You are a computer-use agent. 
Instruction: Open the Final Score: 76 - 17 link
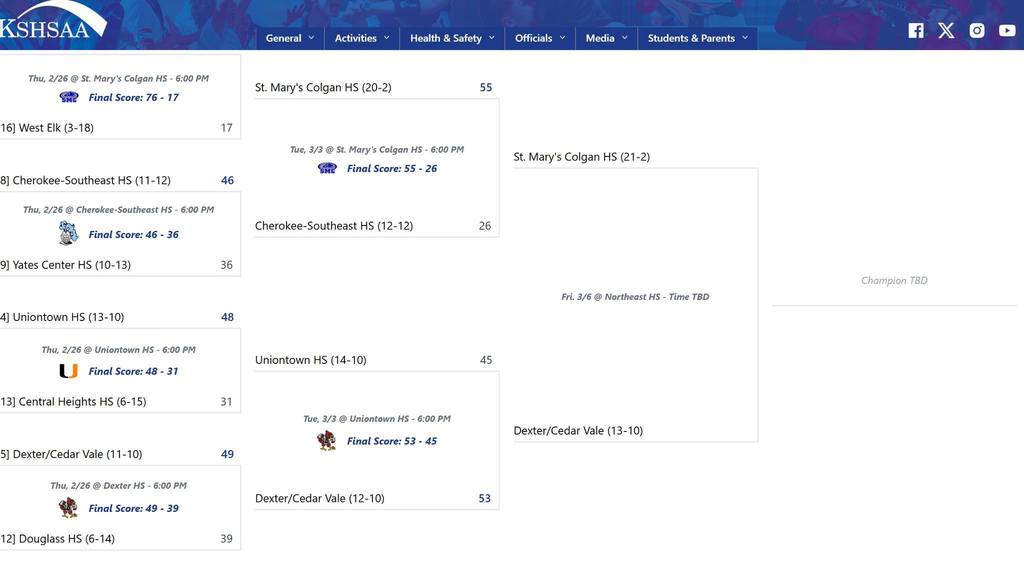coord(134,98)
